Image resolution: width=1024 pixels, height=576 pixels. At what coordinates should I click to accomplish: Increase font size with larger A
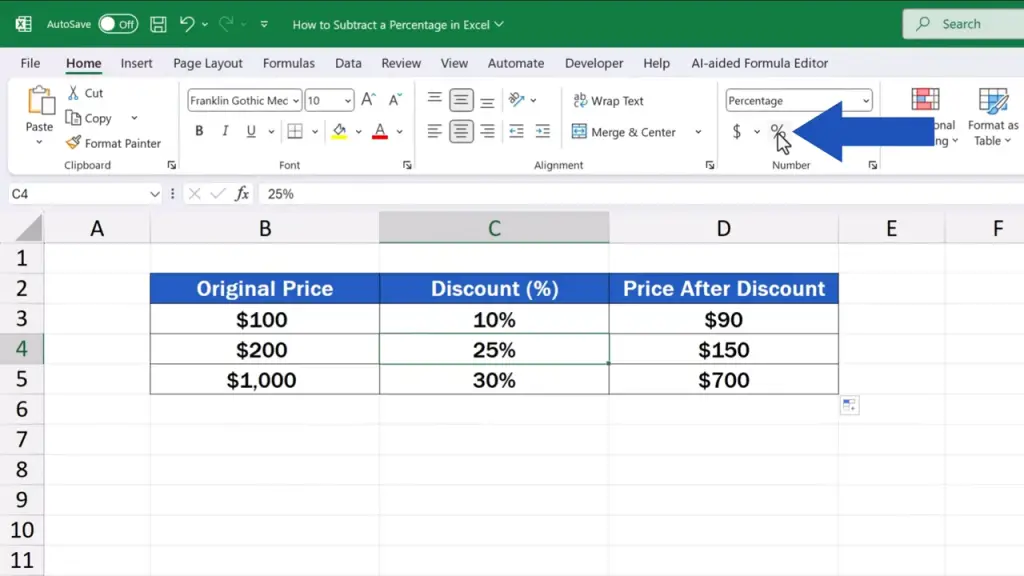click(x=368, y=100)
